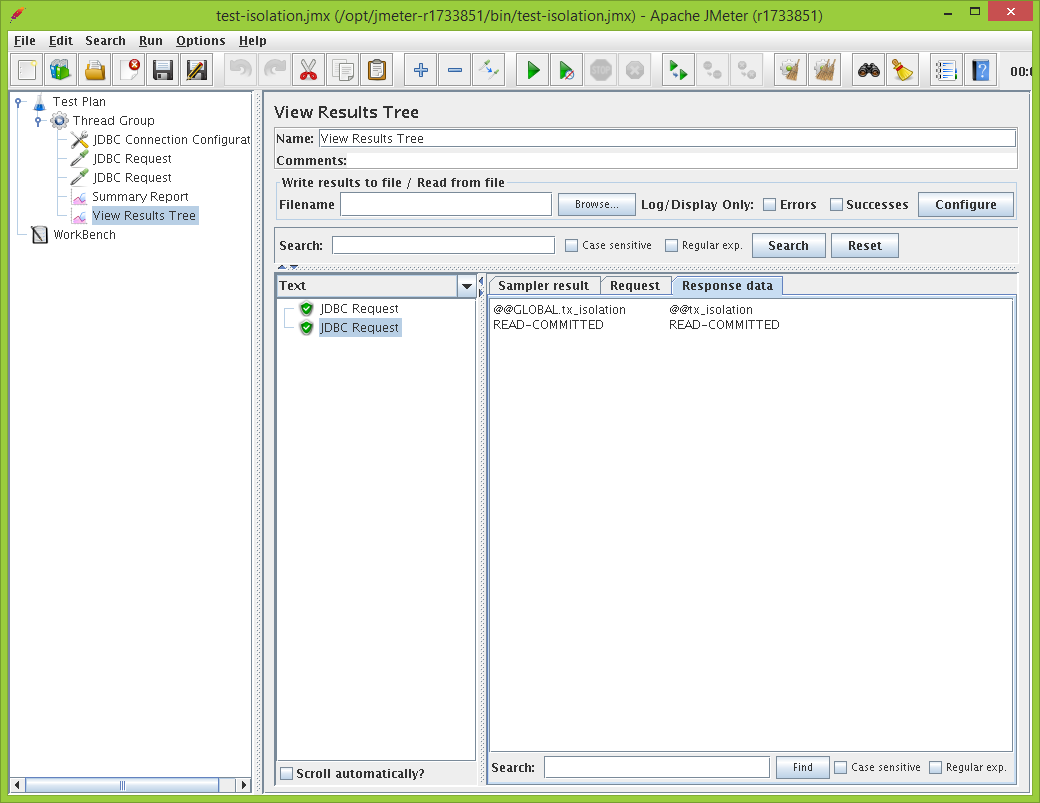
Task: Click the Save test plan floppy icon
Action: pyautogui.click(x=163, y=70)
